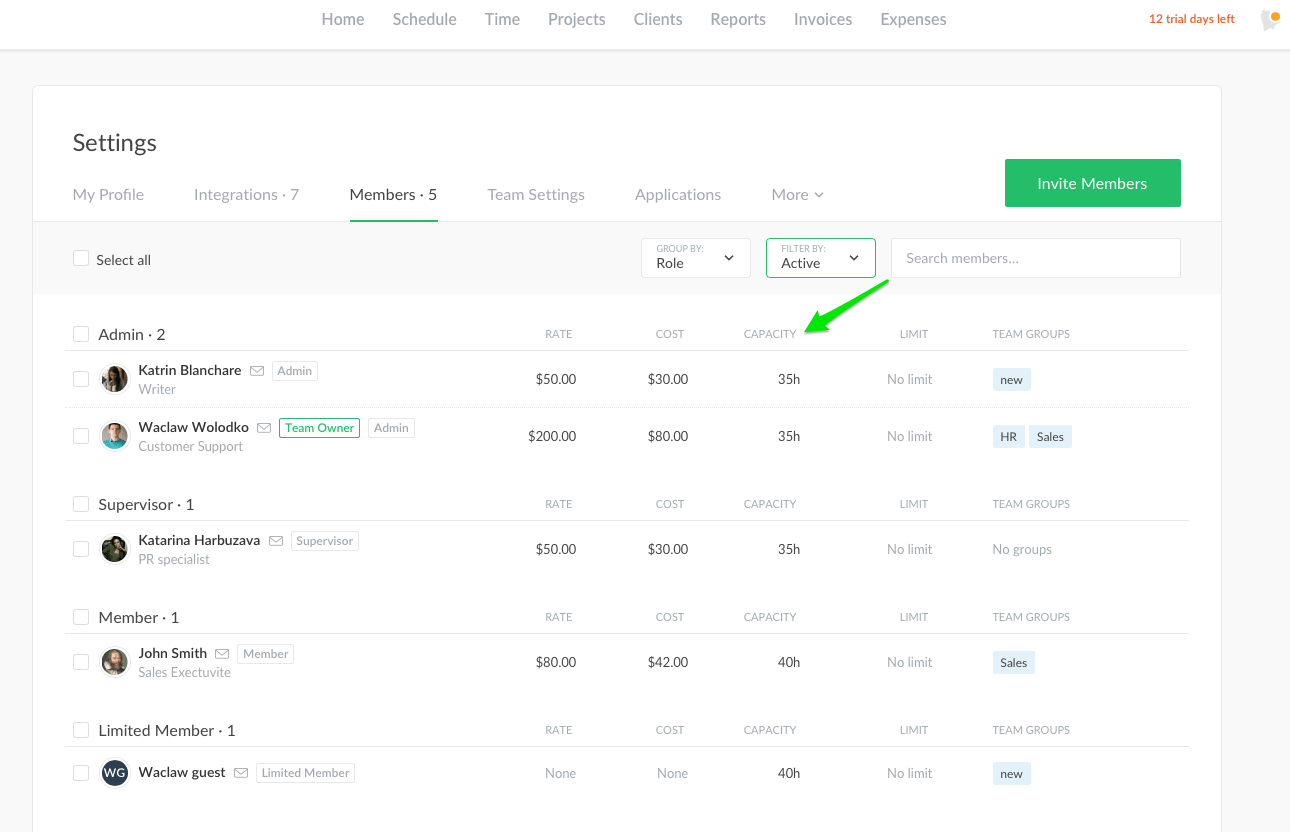
Task: Tick the checkbox for the Admin group
Action: pos(81,334)
